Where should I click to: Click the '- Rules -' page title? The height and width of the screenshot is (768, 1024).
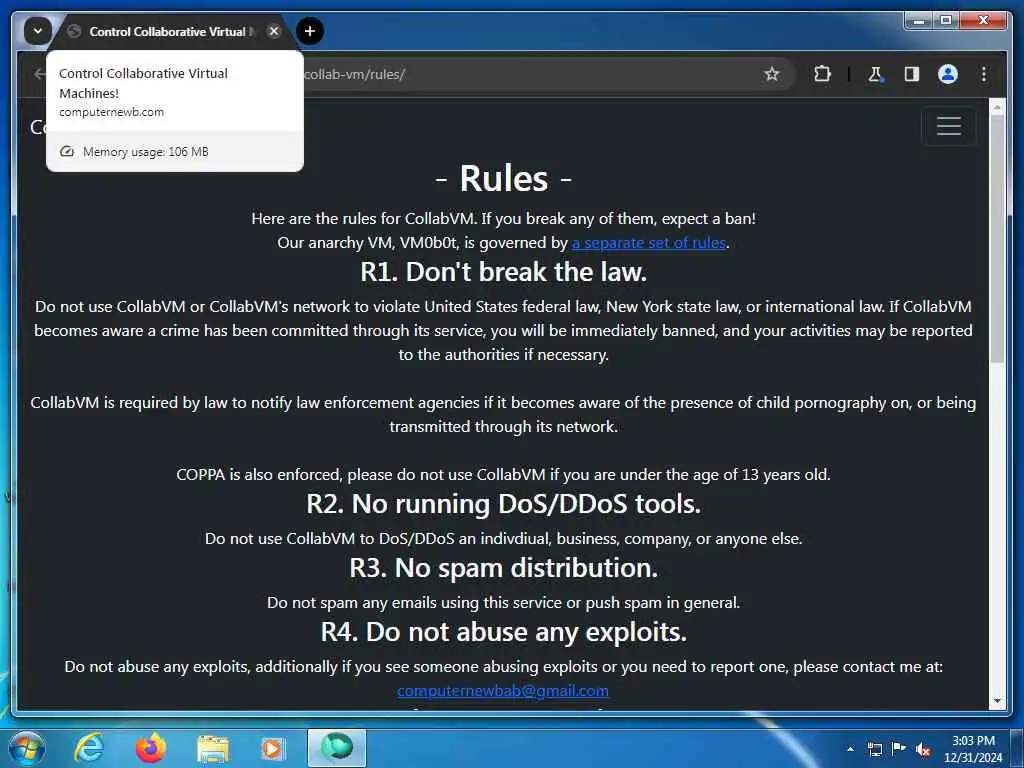click(504, 178)
